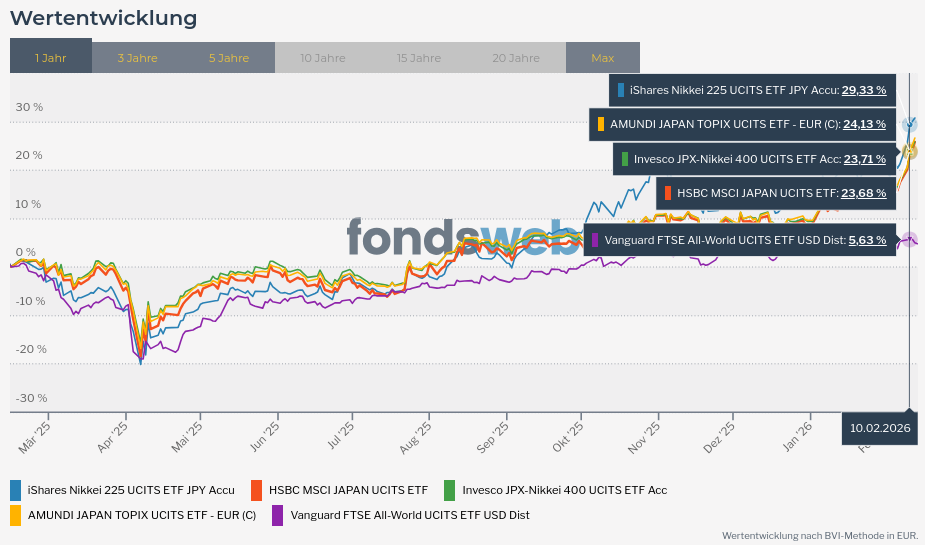Click the Wertentwicklung heading
The image size is (925, 545).
[x=104, y=18]
